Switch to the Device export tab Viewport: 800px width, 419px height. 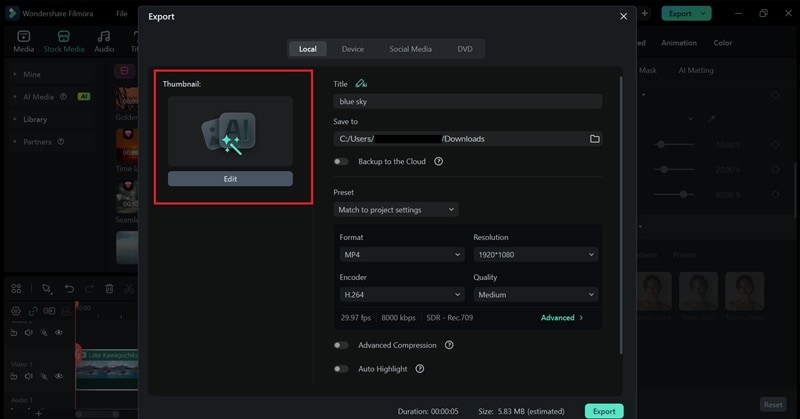[x=353, y=49]
